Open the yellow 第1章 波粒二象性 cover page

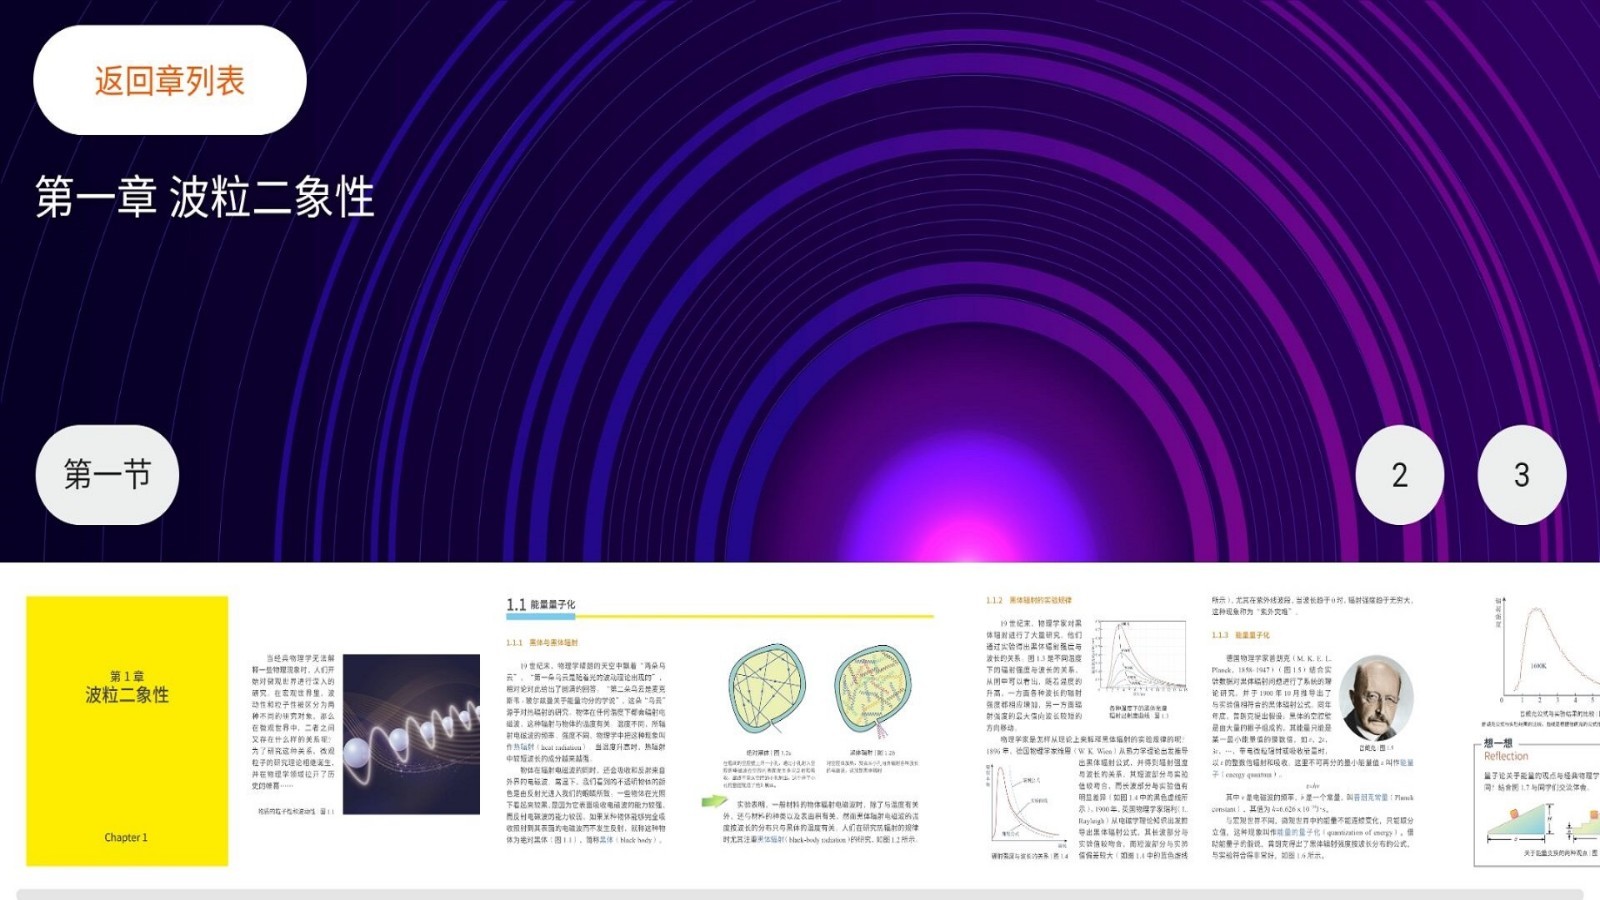pos(127,730)
